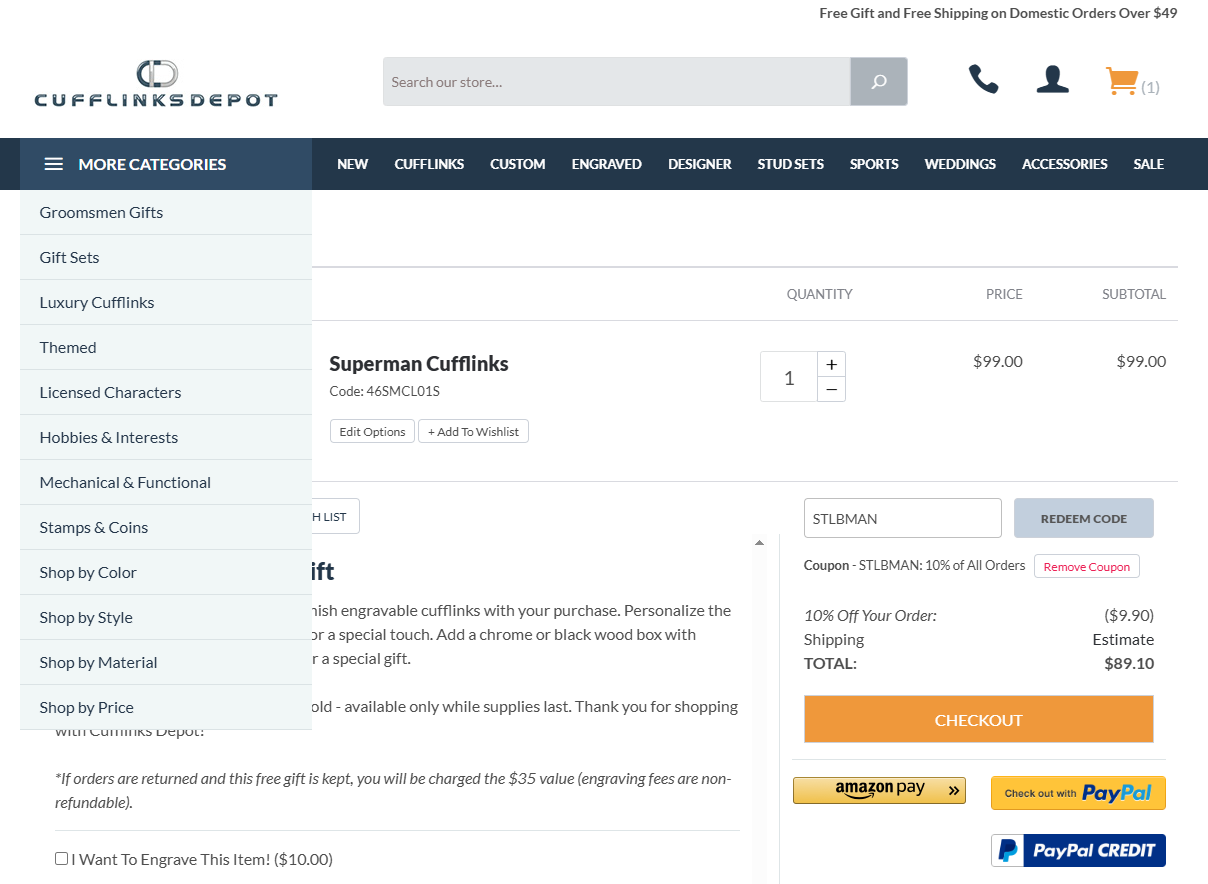Click the ($9.90) discount amount
The height and width of the screenshot is (884, 1208).
[x=1129, y=615]
